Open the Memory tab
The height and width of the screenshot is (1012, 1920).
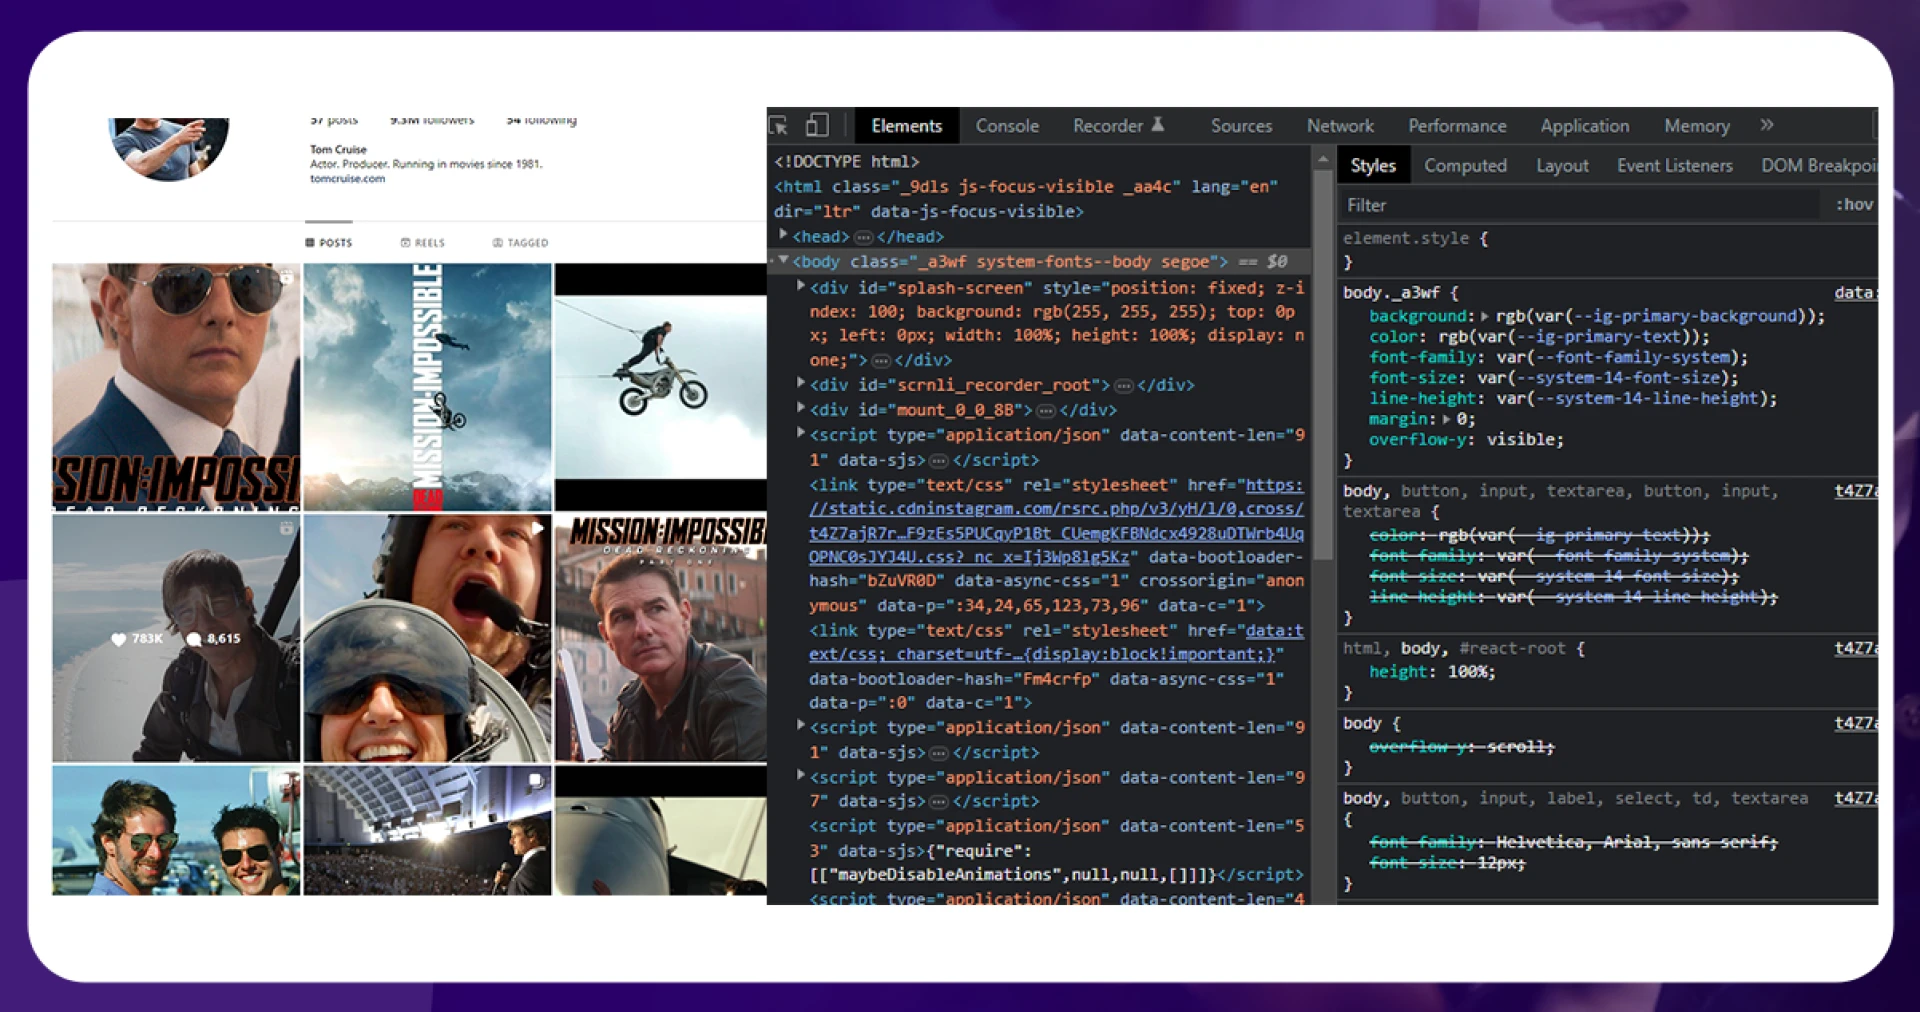(x=1696, y=126)
